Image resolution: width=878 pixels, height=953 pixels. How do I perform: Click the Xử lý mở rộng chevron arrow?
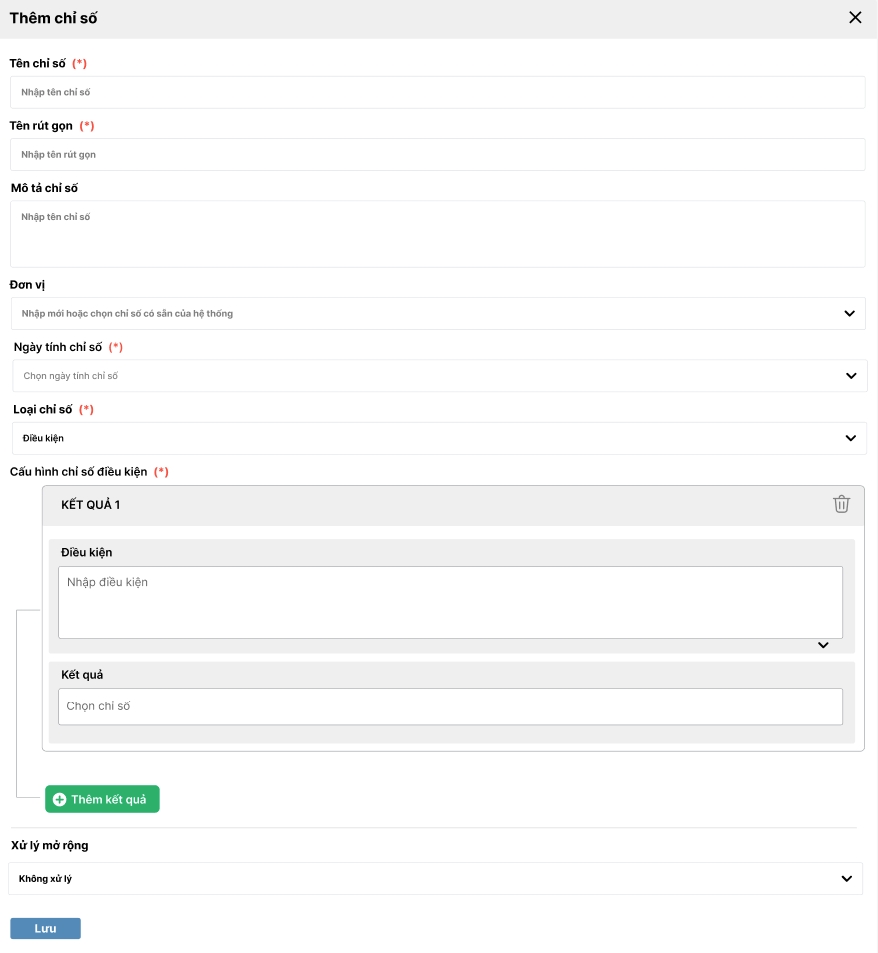(846, 879)
